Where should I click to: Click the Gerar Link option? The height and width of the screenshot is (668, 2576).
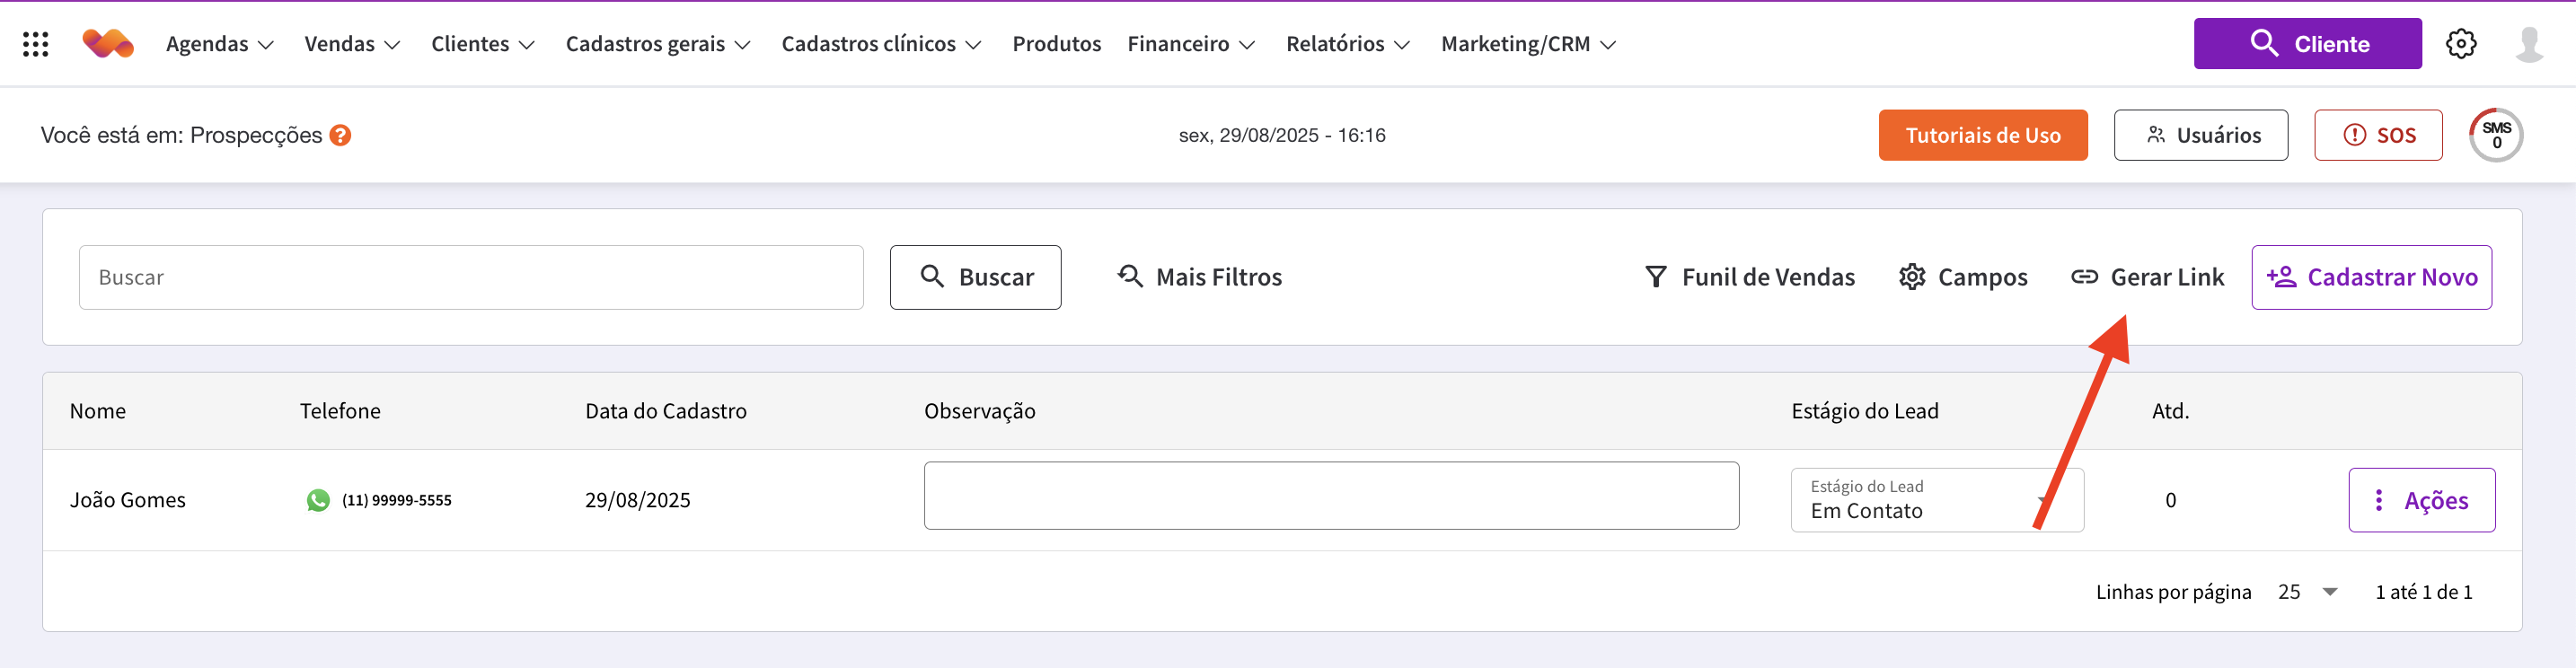pos(2147,277)
